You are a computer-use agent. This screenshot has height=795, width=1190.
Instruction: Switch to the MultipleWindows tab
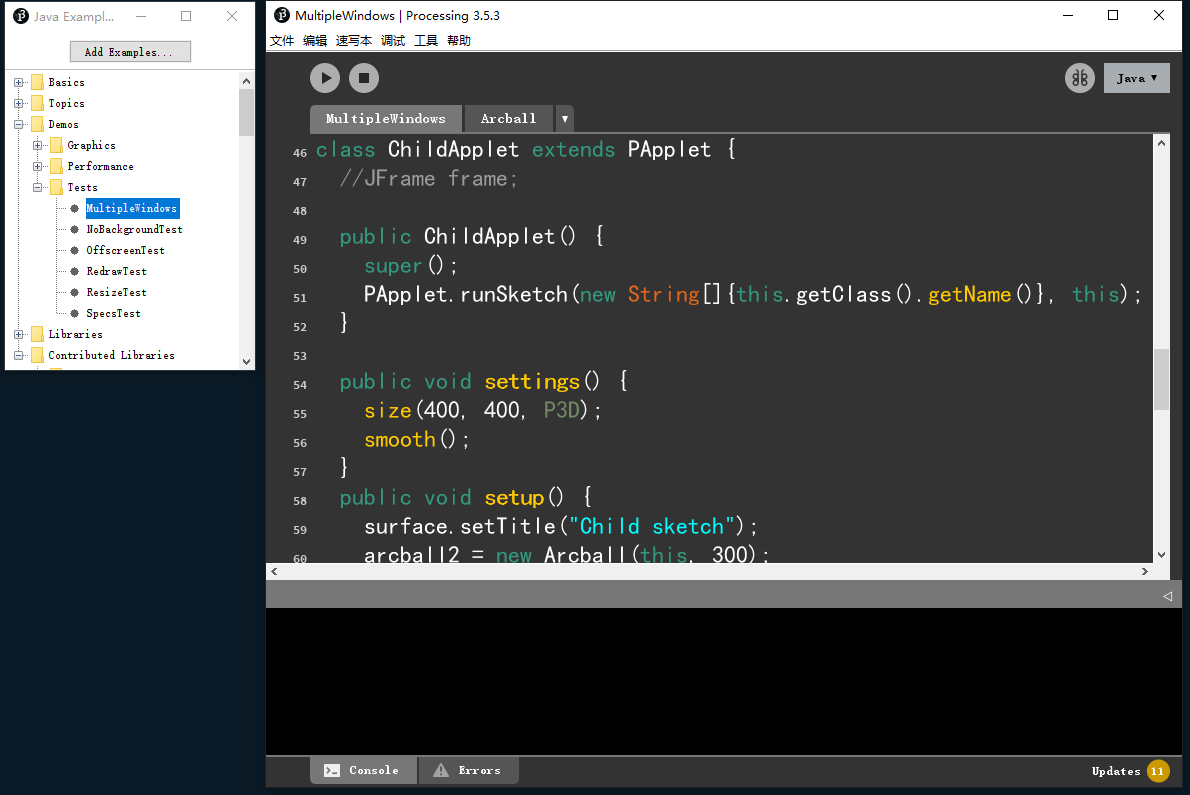tap(386, 118)
